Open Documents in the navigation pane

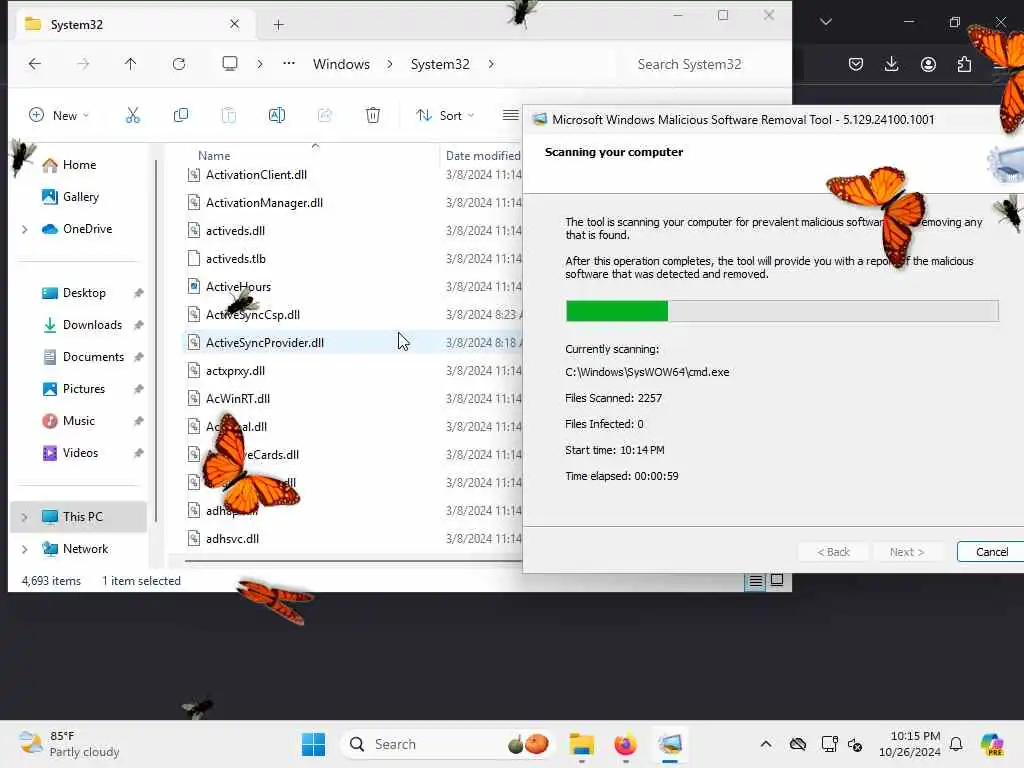click(x=93, y=357)
